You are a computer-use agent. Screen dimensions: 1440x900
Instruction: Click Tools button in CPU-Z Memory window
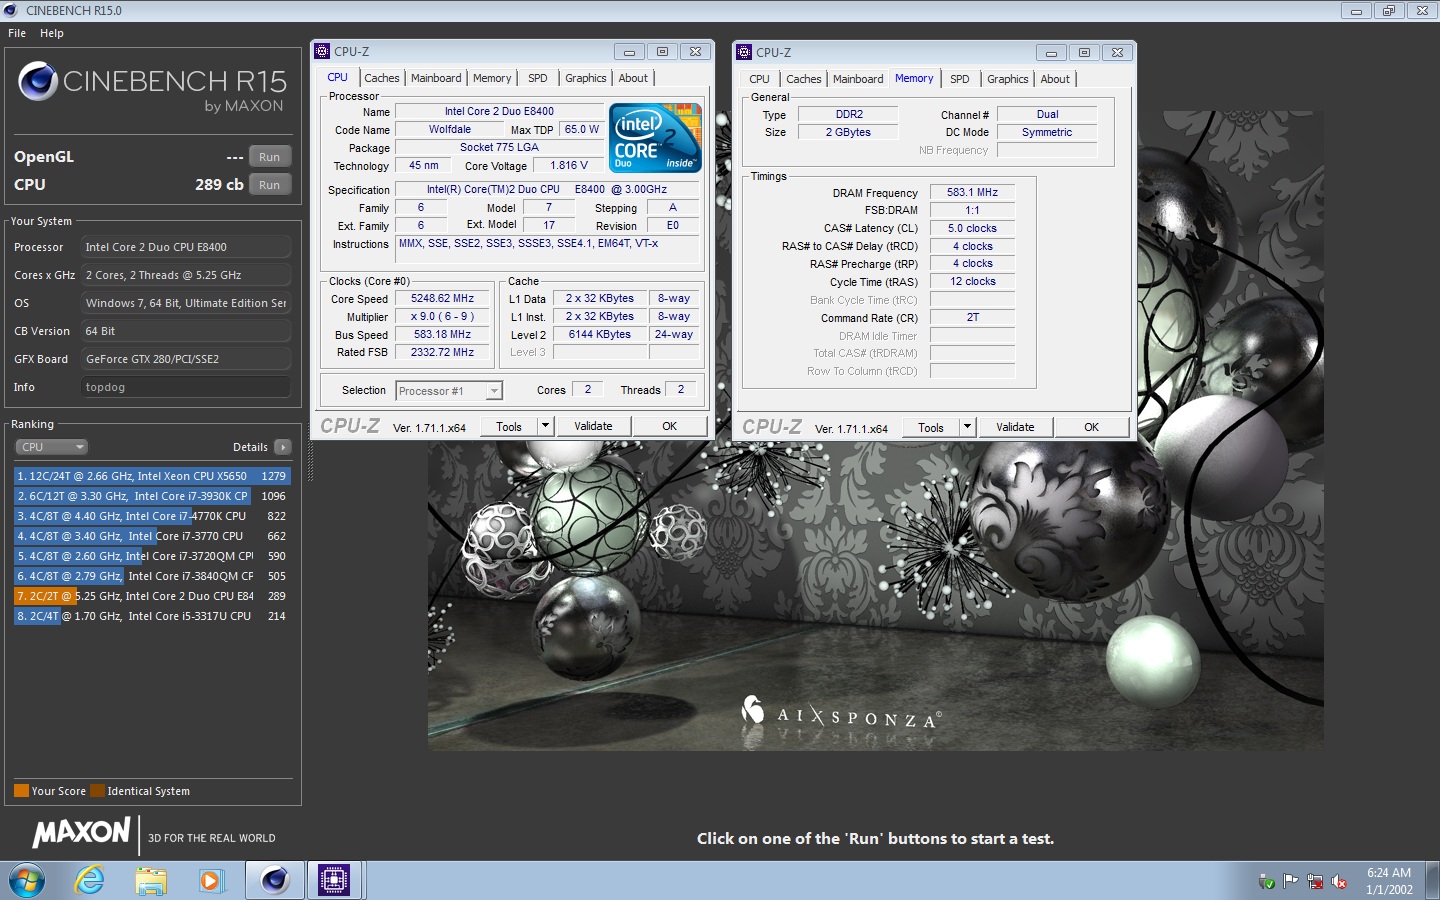[931, 427]
